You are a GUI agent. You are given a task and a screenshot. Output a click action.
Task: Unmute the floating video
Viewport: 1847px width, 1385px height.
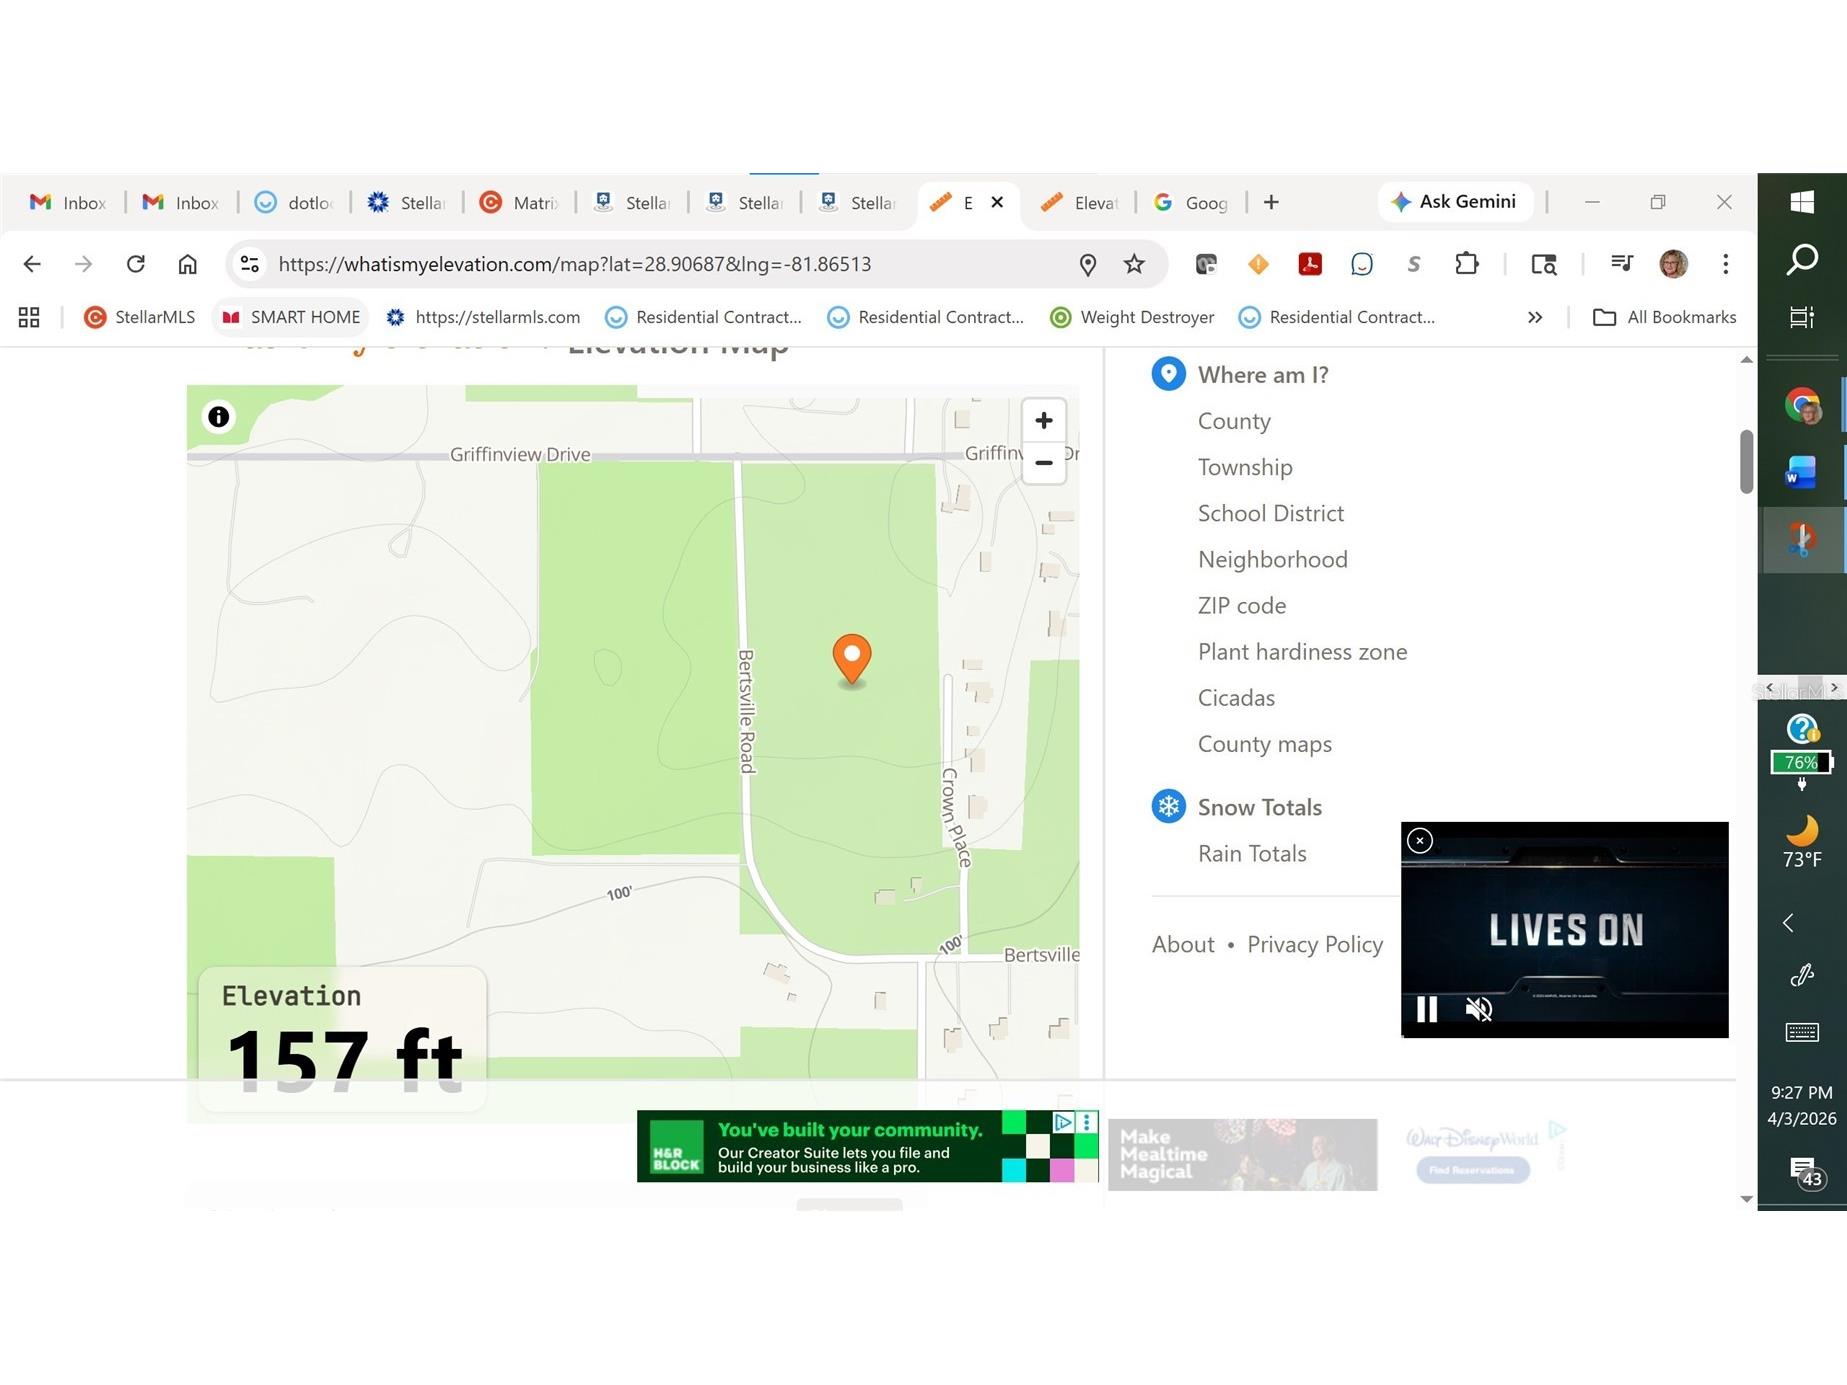point(1478,1009)
